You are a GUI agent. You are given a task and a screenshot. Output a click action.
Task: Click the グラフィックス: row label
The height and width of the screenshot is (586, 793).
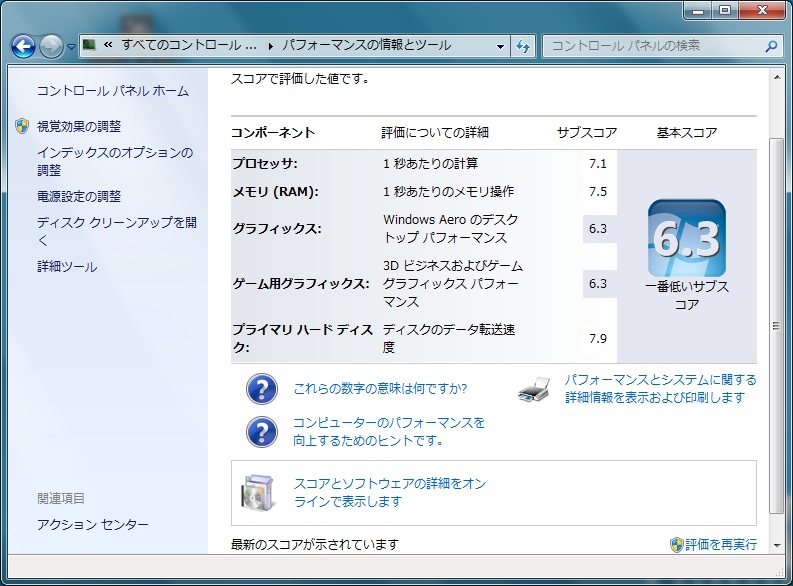click(x=277, y=229)
